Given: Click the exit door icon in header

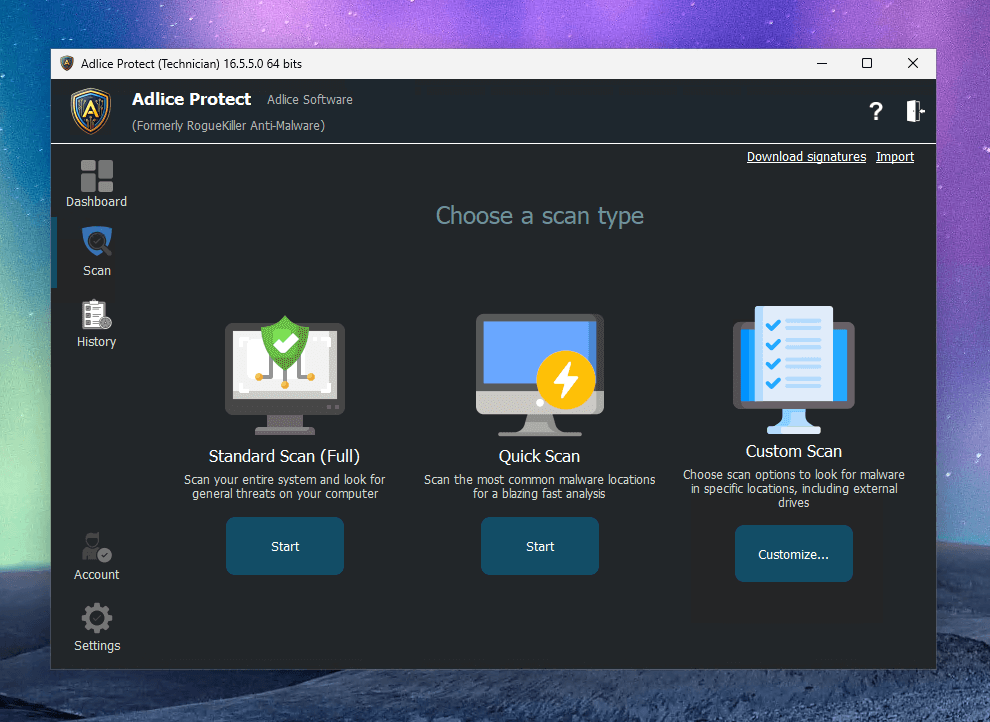Looking at the screenshot, I should [915, 111].
